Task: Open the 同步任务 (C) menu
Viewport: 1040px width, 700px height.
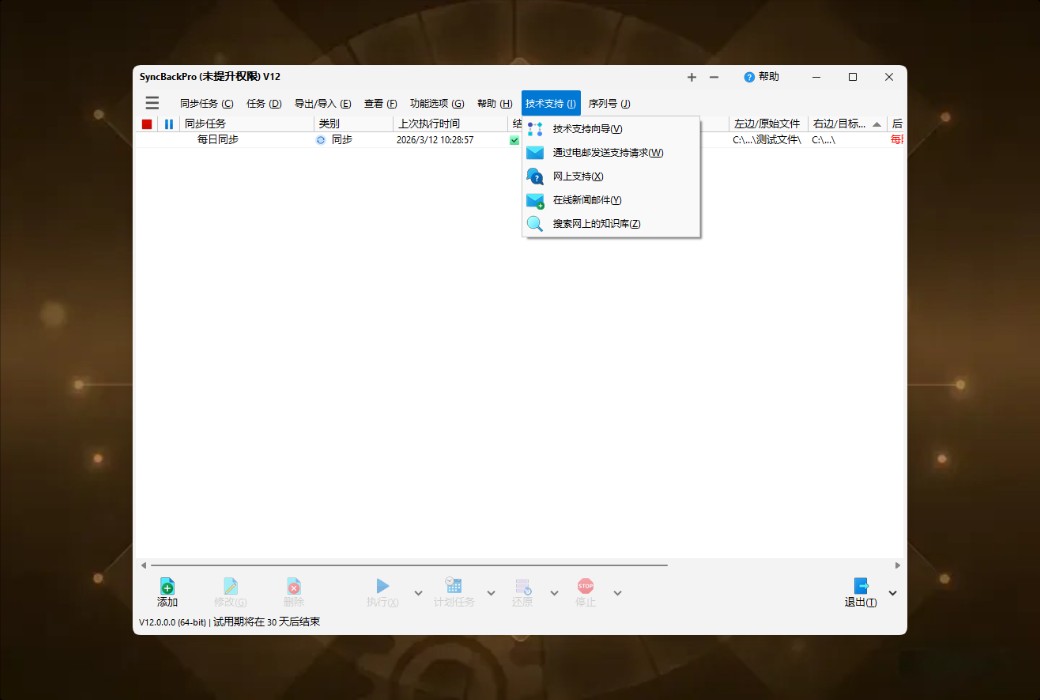Action: click(206, 103)
